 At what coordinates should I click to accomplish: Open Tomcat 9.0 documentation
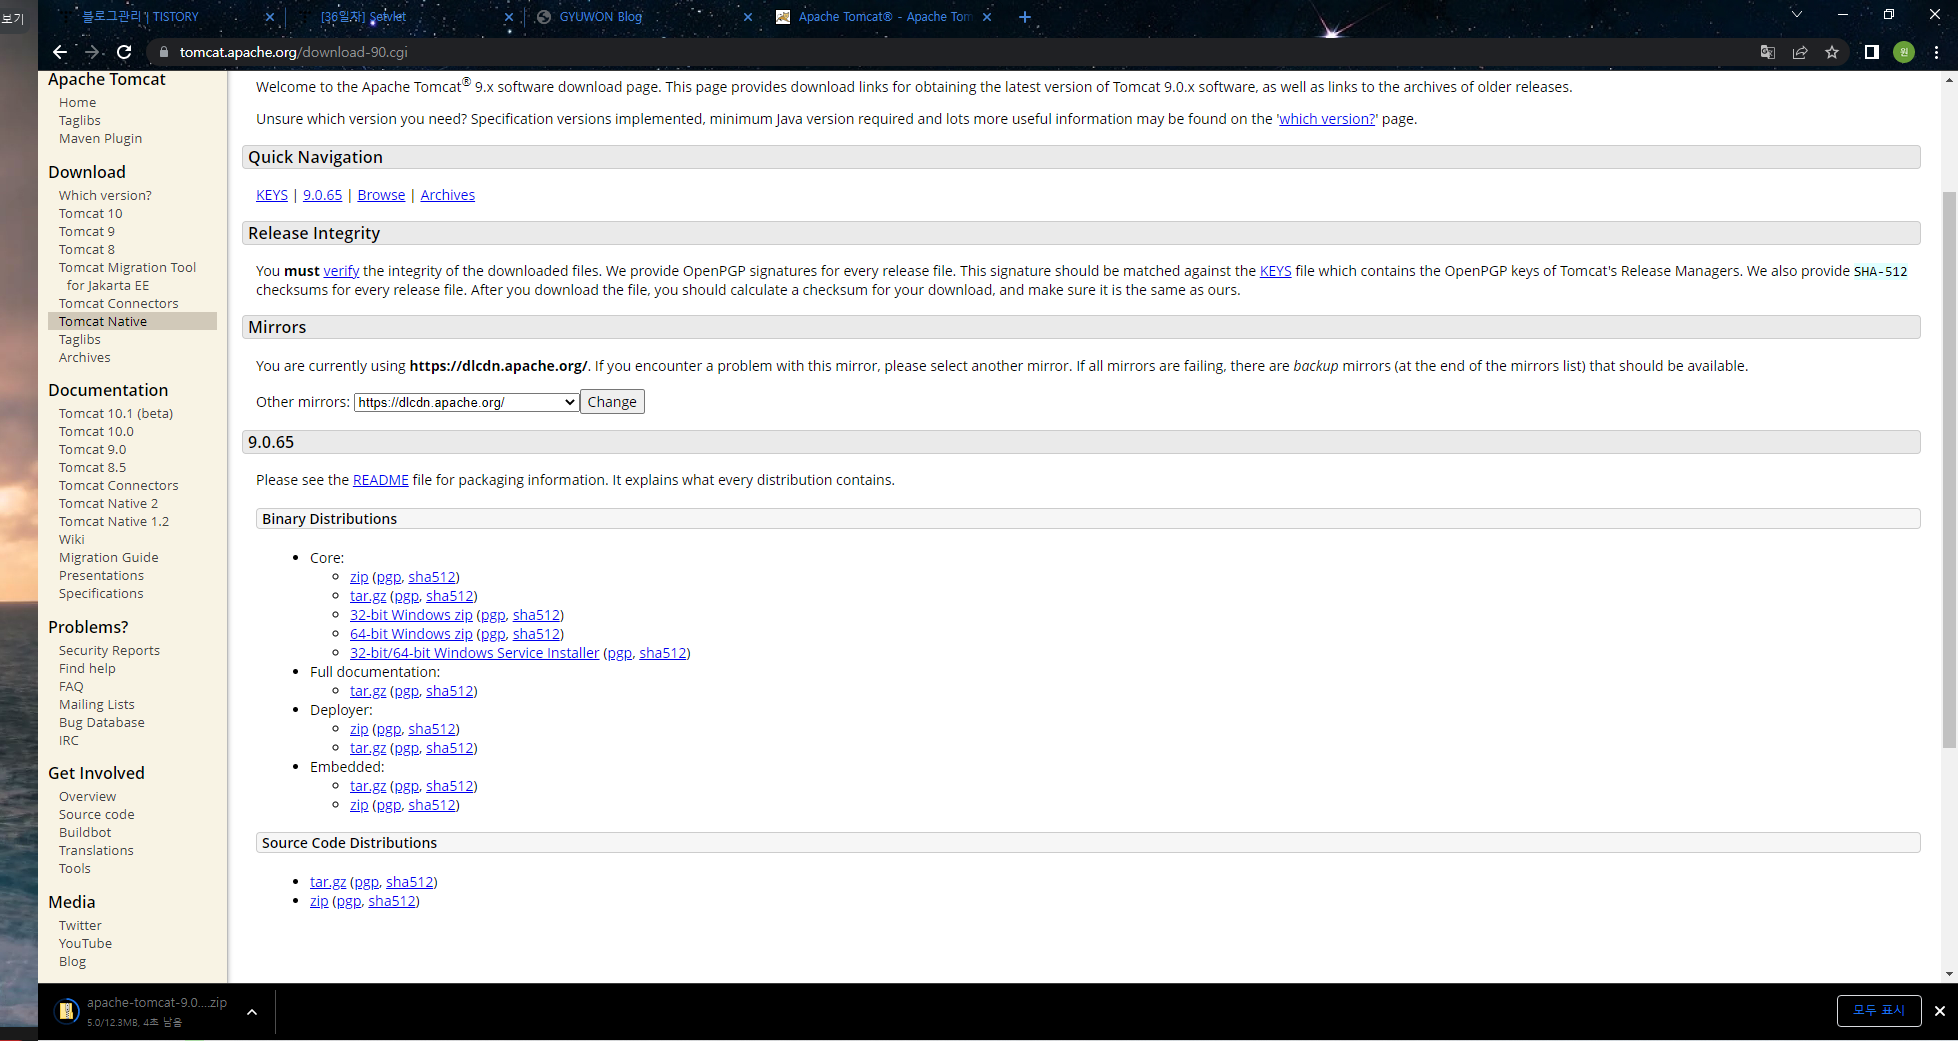click(x=92, y=449)
